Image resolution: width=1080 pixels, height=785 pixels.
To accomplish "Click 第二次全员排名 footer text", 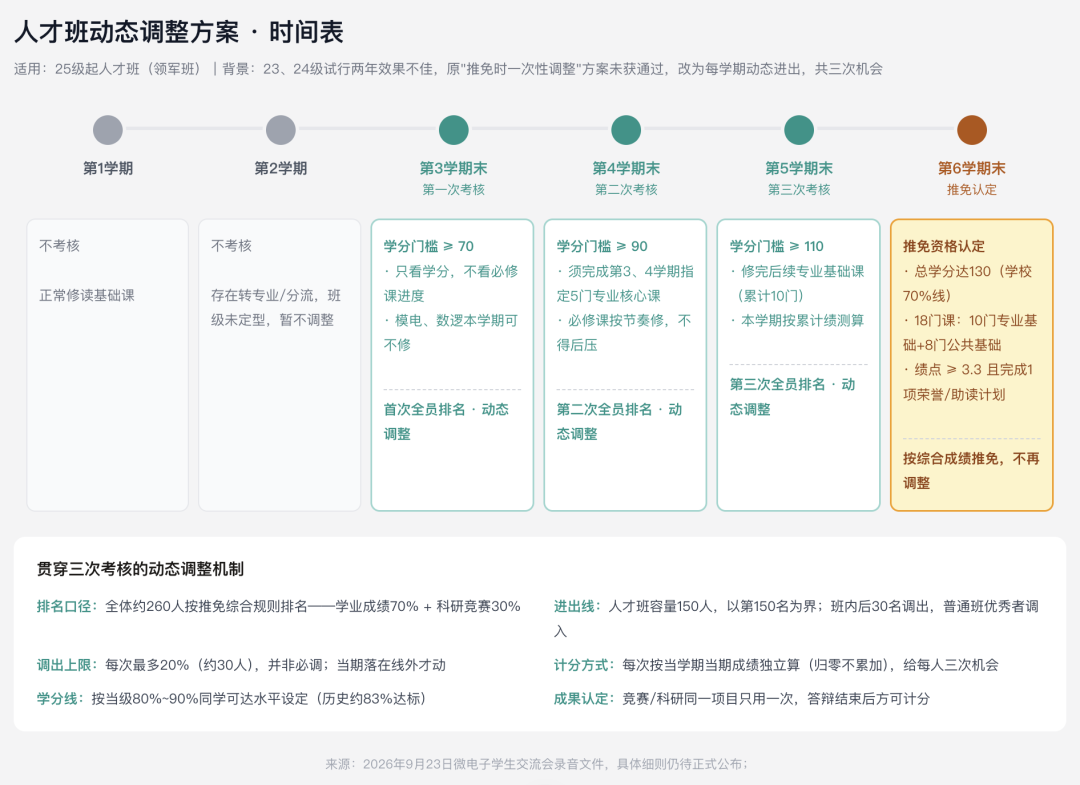I will tap(619, 421).
